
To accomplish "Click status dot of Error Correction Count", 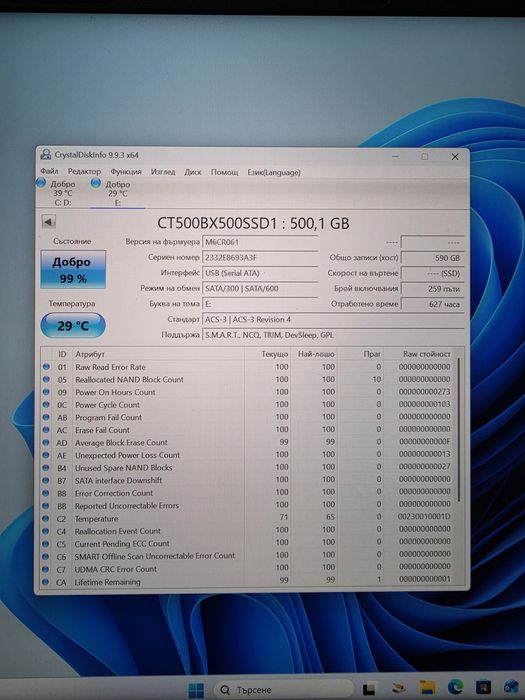I will pyautogui.click(x=46, y=493).
